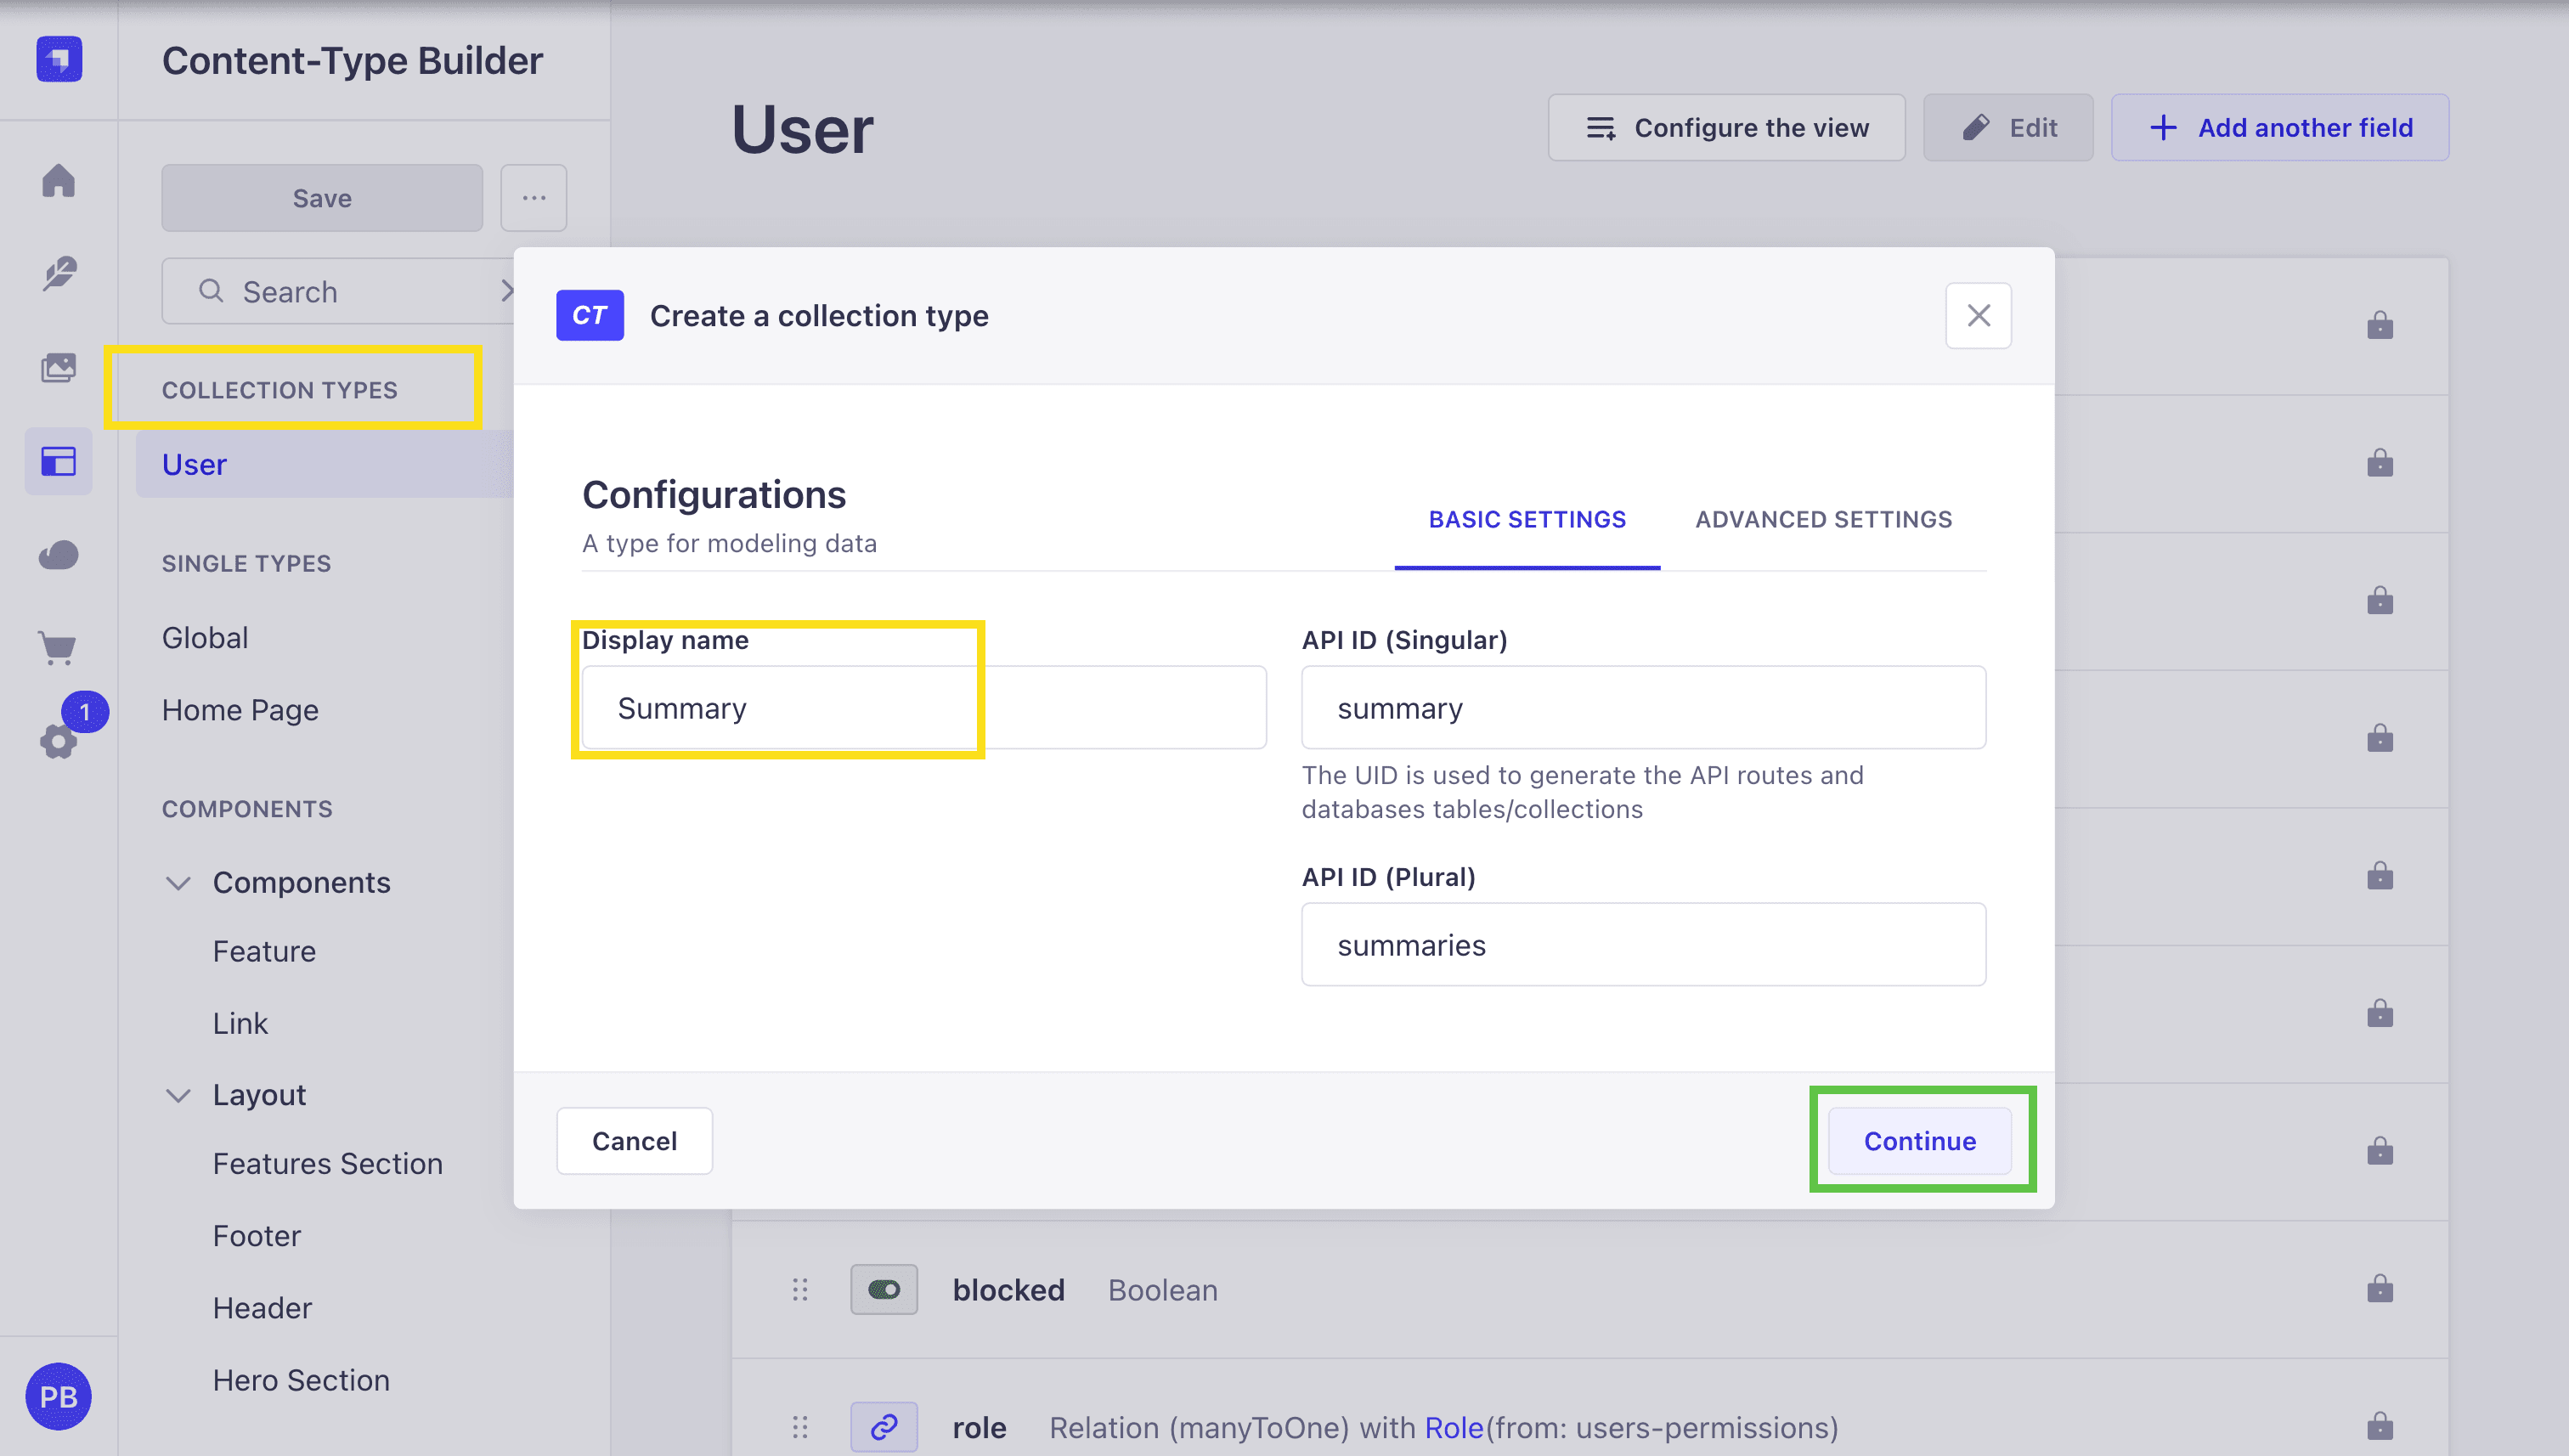
Task: Open the Home icon in sidebar
Action: click(x=59, y=181)
